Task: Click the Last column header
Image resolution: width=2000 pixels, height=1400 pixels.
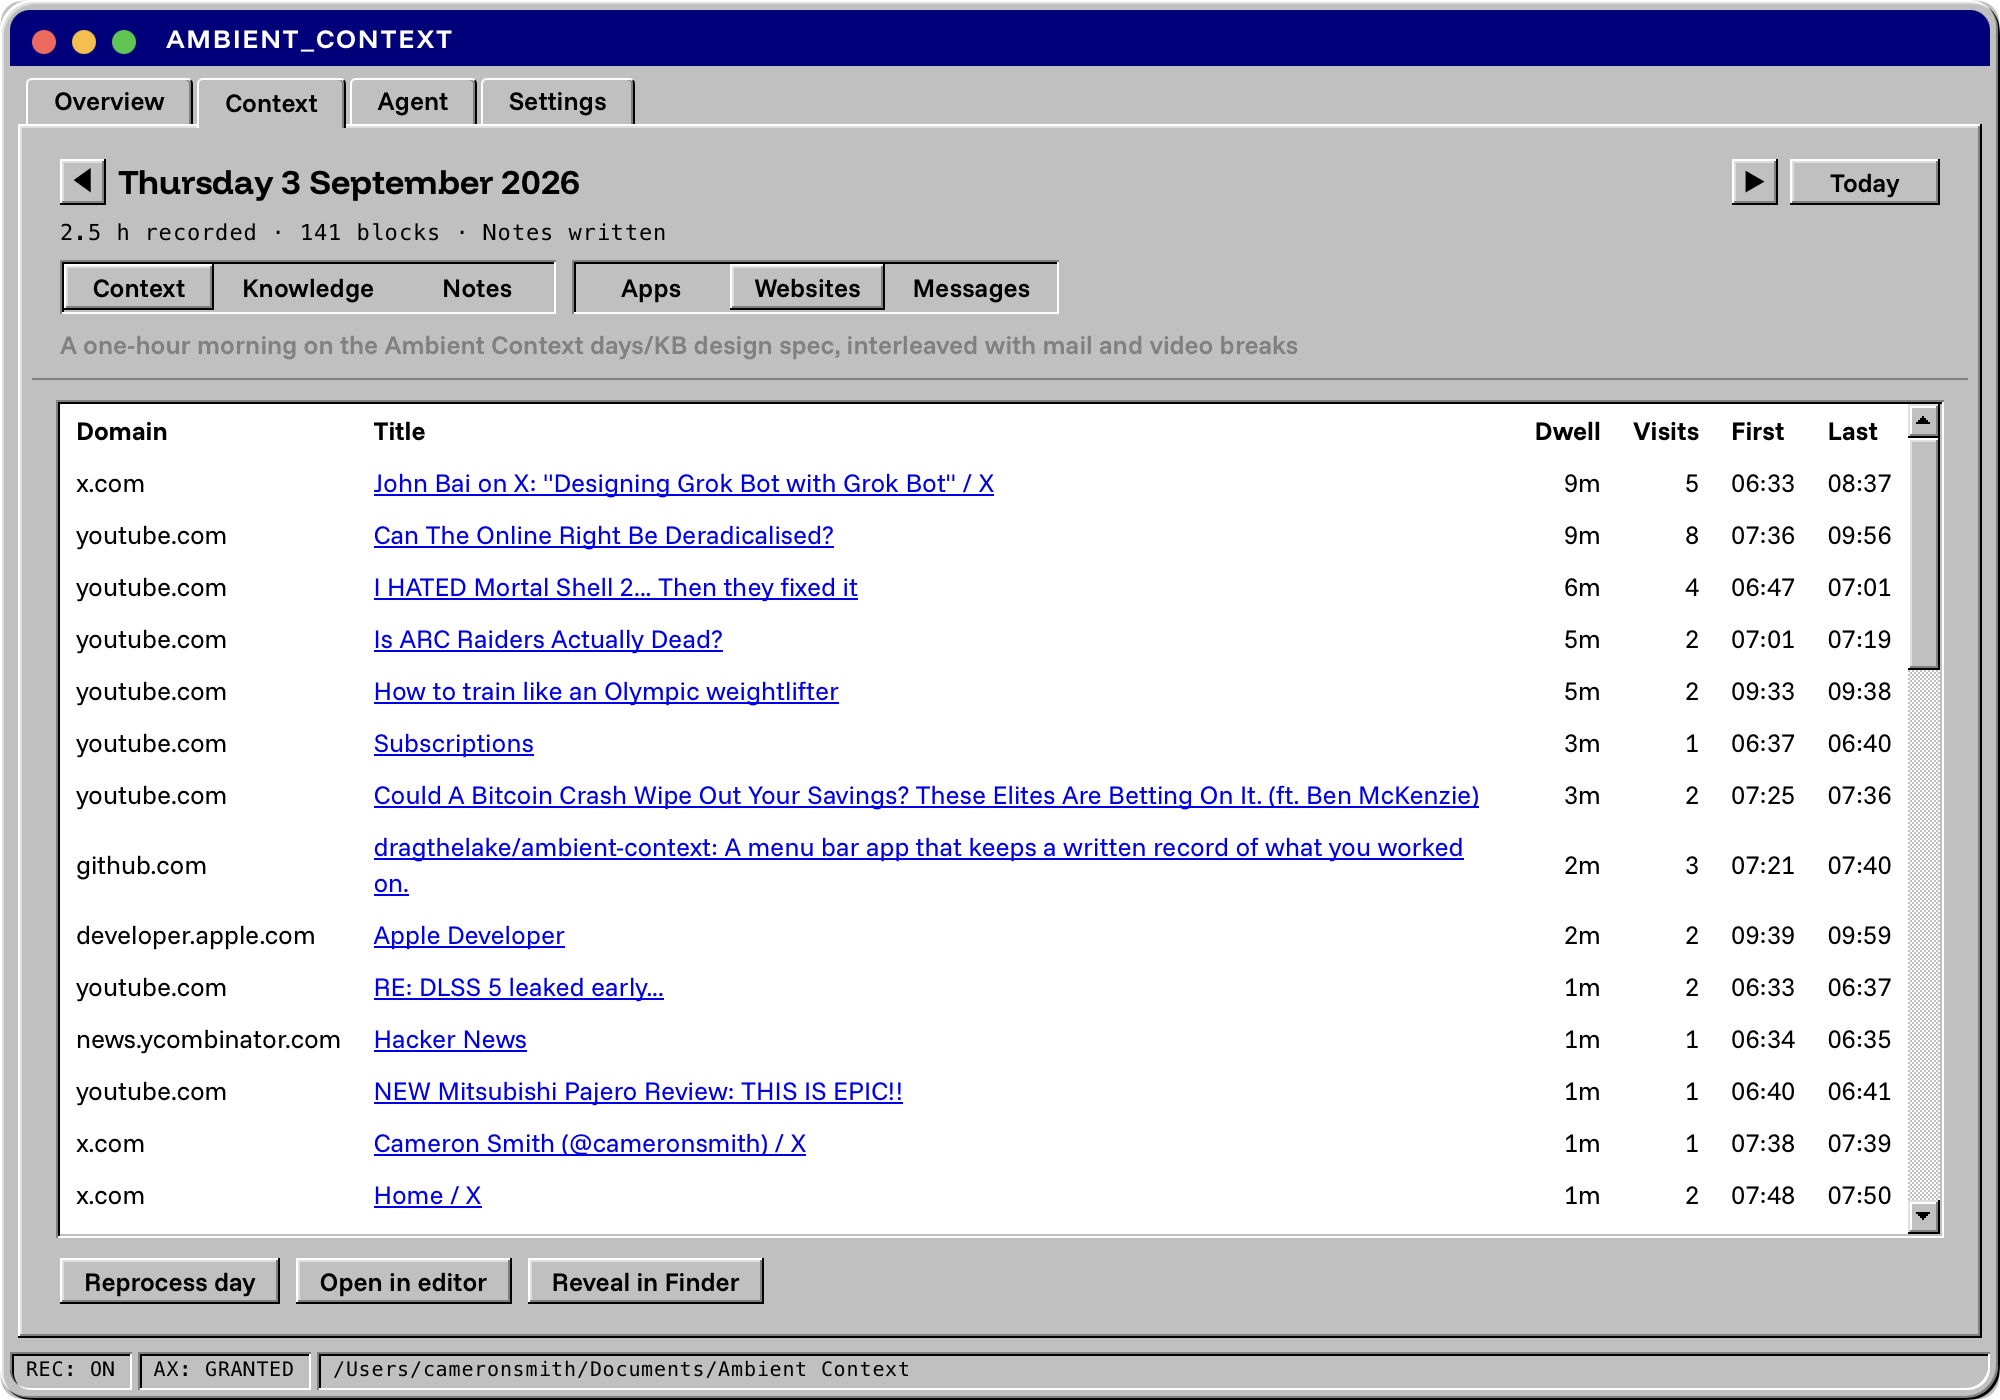Action: (x=1852, y=432)
